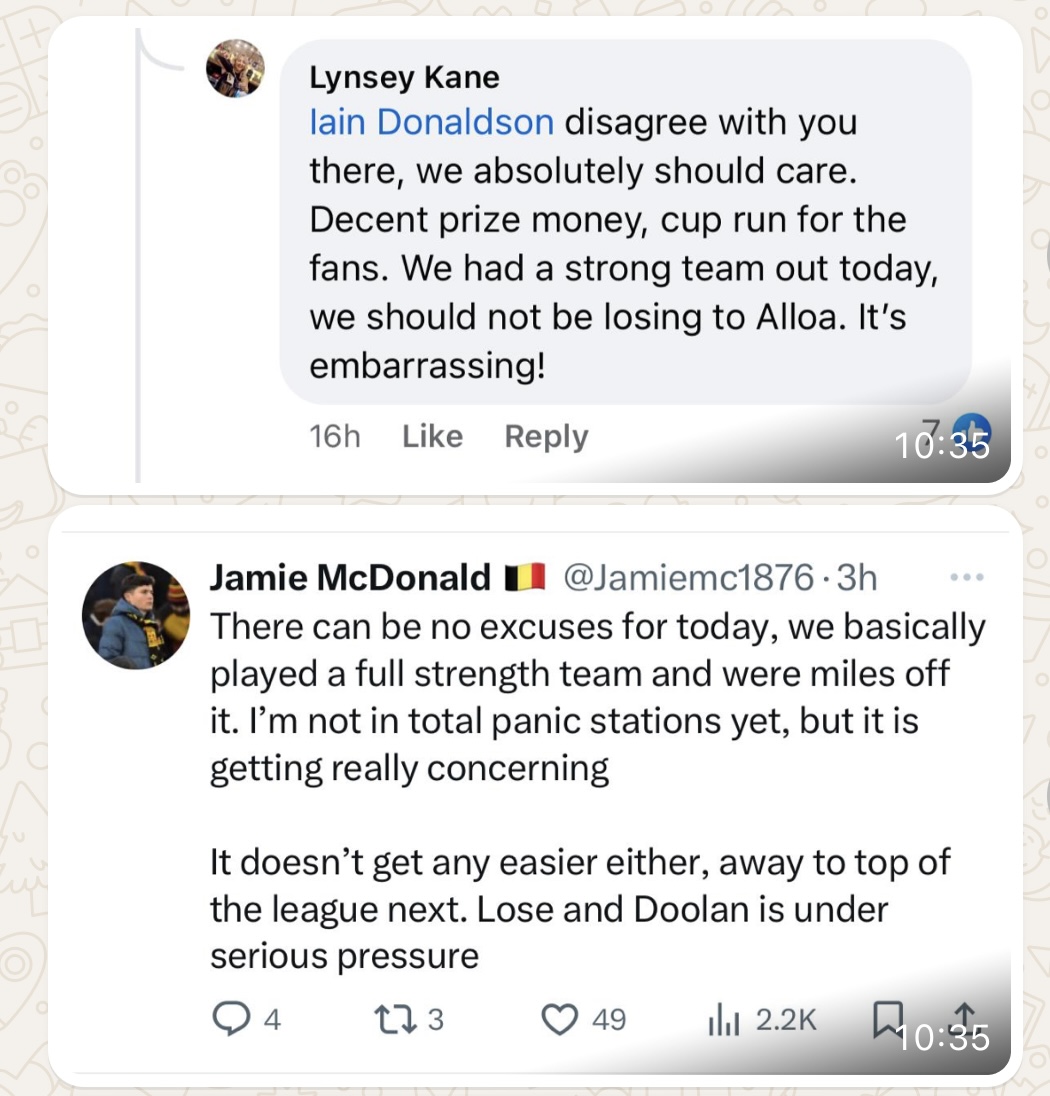Like Lynsey Kane's comment

tap(432, 436)
